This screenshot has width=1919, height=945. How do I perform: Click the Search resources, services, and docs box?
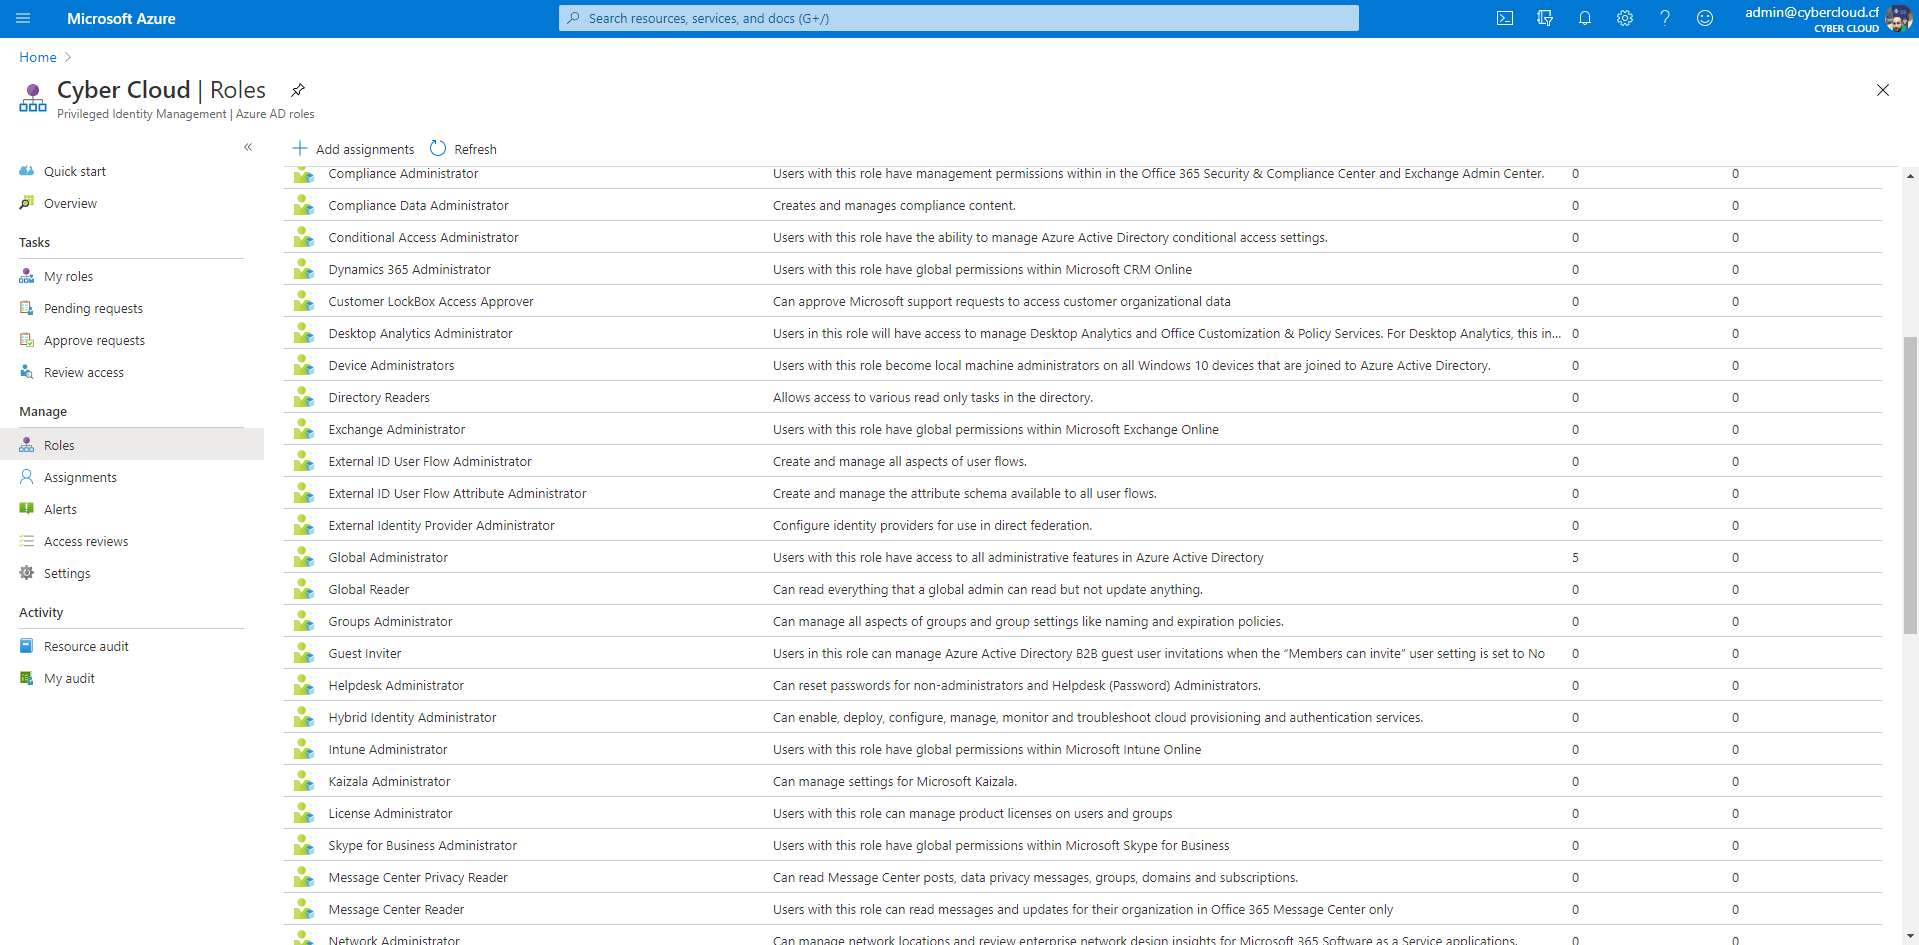tap(959, 18)
